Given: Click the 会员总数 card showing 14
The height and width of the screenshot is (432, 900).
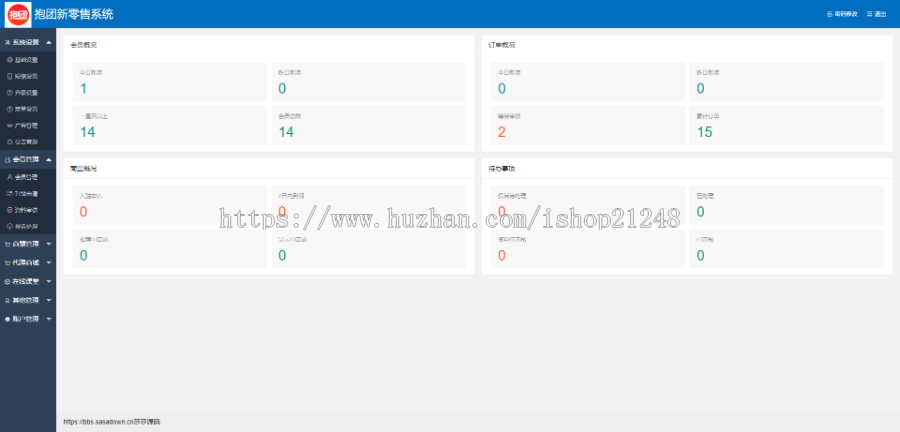Looking at the screenshot, I should (368, 126).
